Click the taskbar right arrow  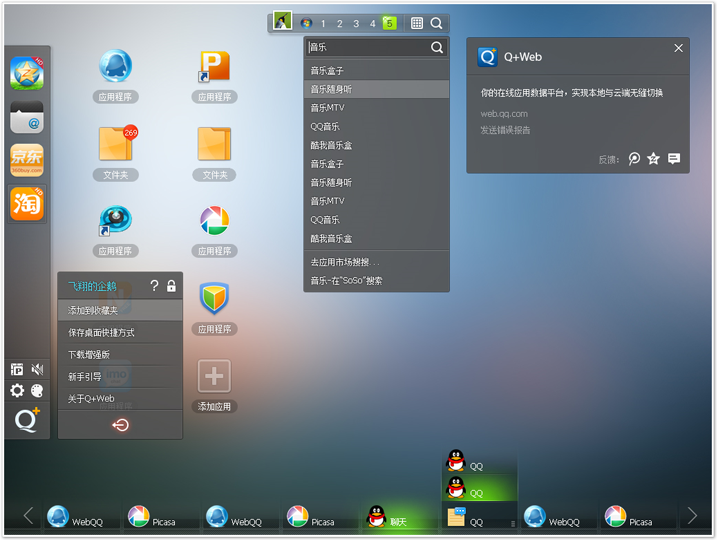[692, 516]
